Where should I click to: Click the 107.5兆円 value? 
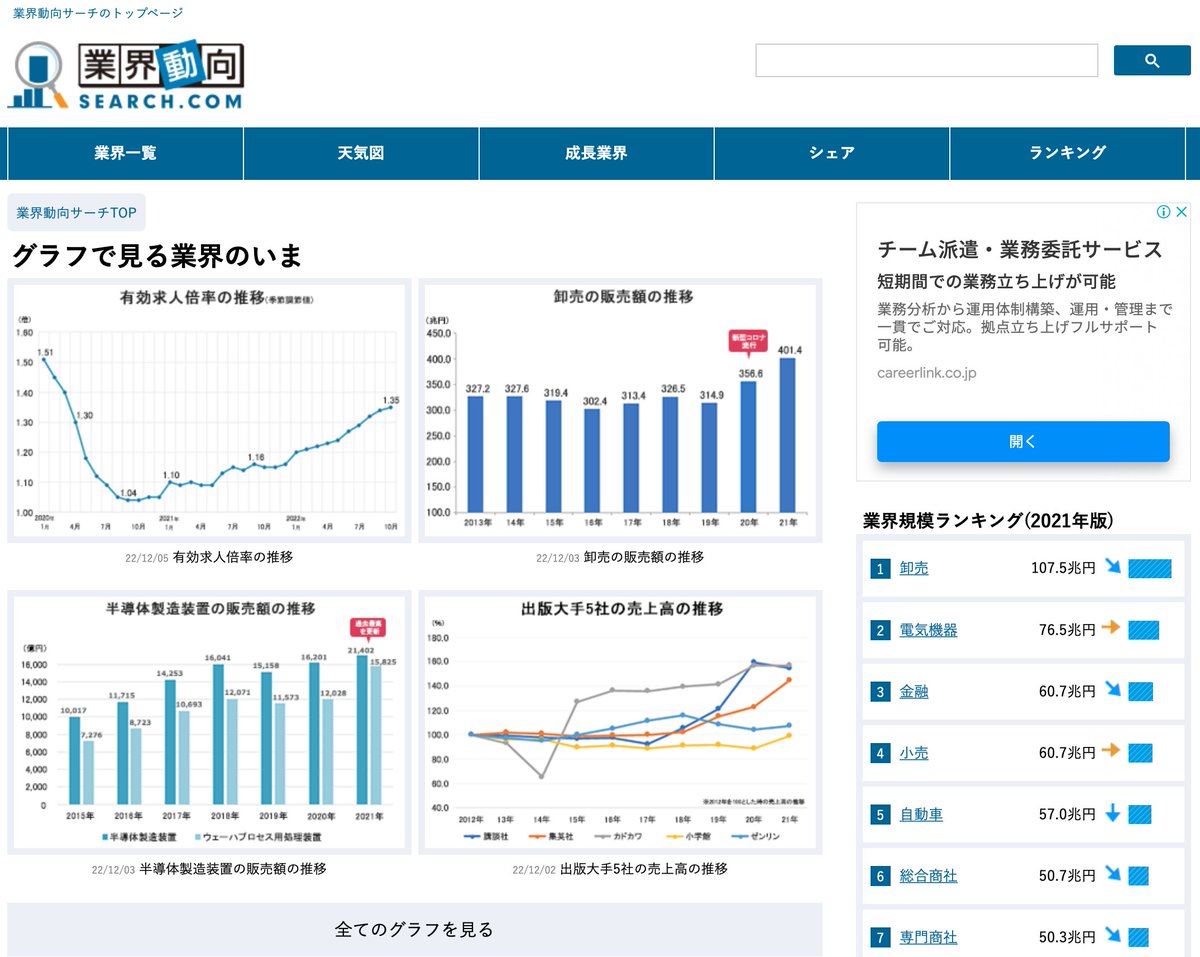click(x=1063, y=569)
